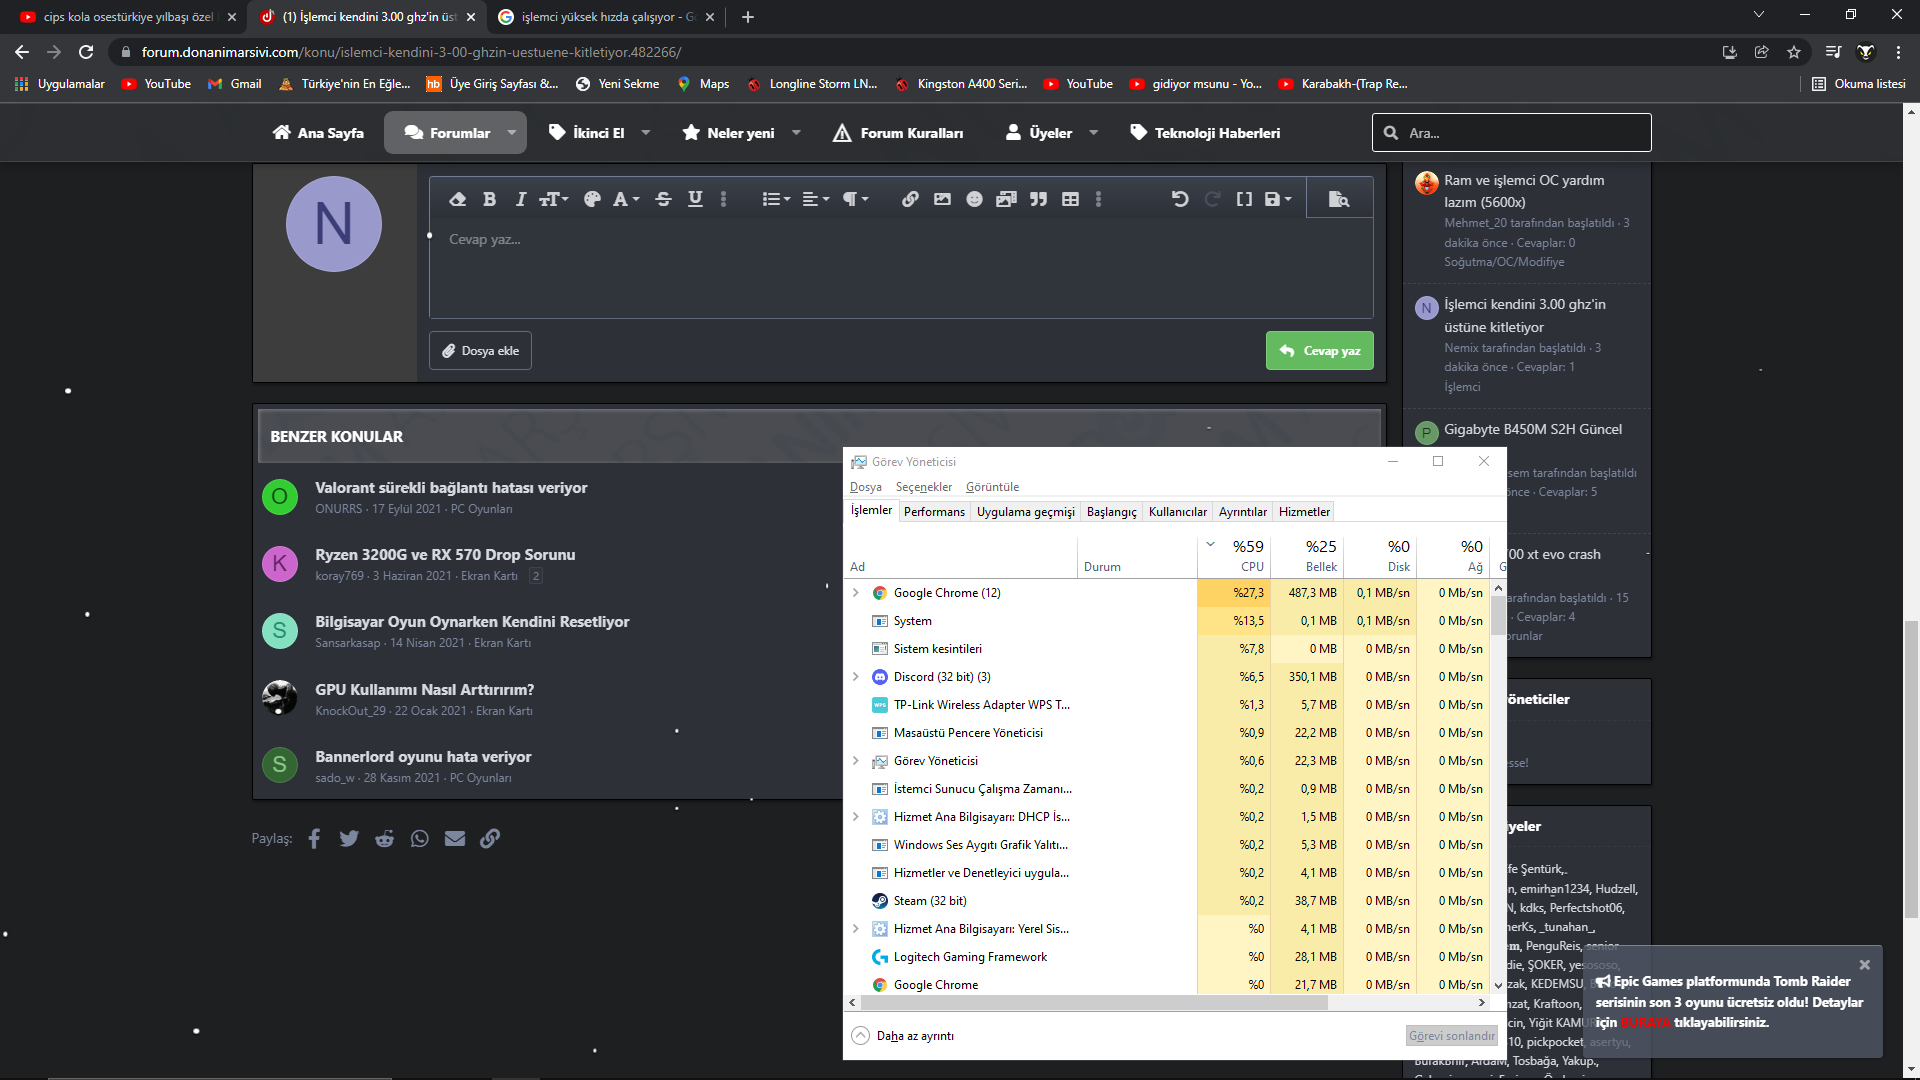Viewport: 1920px width, 1080px height.
Task: Open Forum Kuralları page
Action: pos(897,133)
